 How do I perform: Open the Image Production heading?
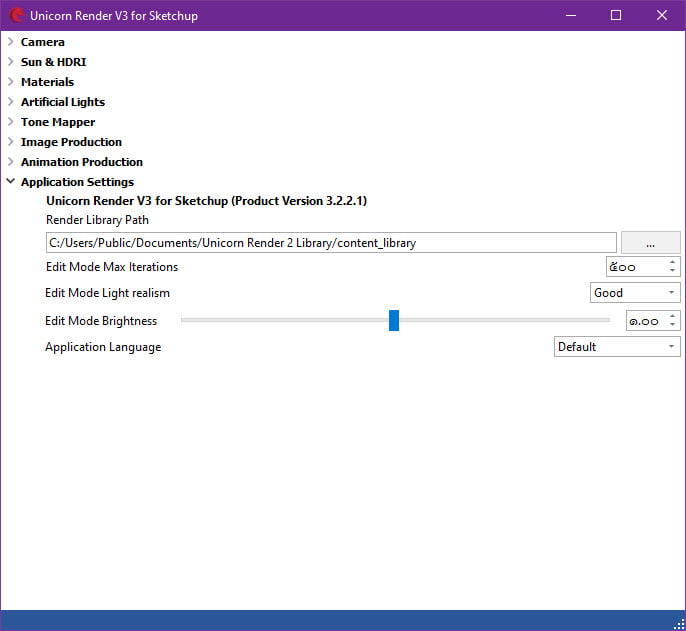tap(71, 142)
